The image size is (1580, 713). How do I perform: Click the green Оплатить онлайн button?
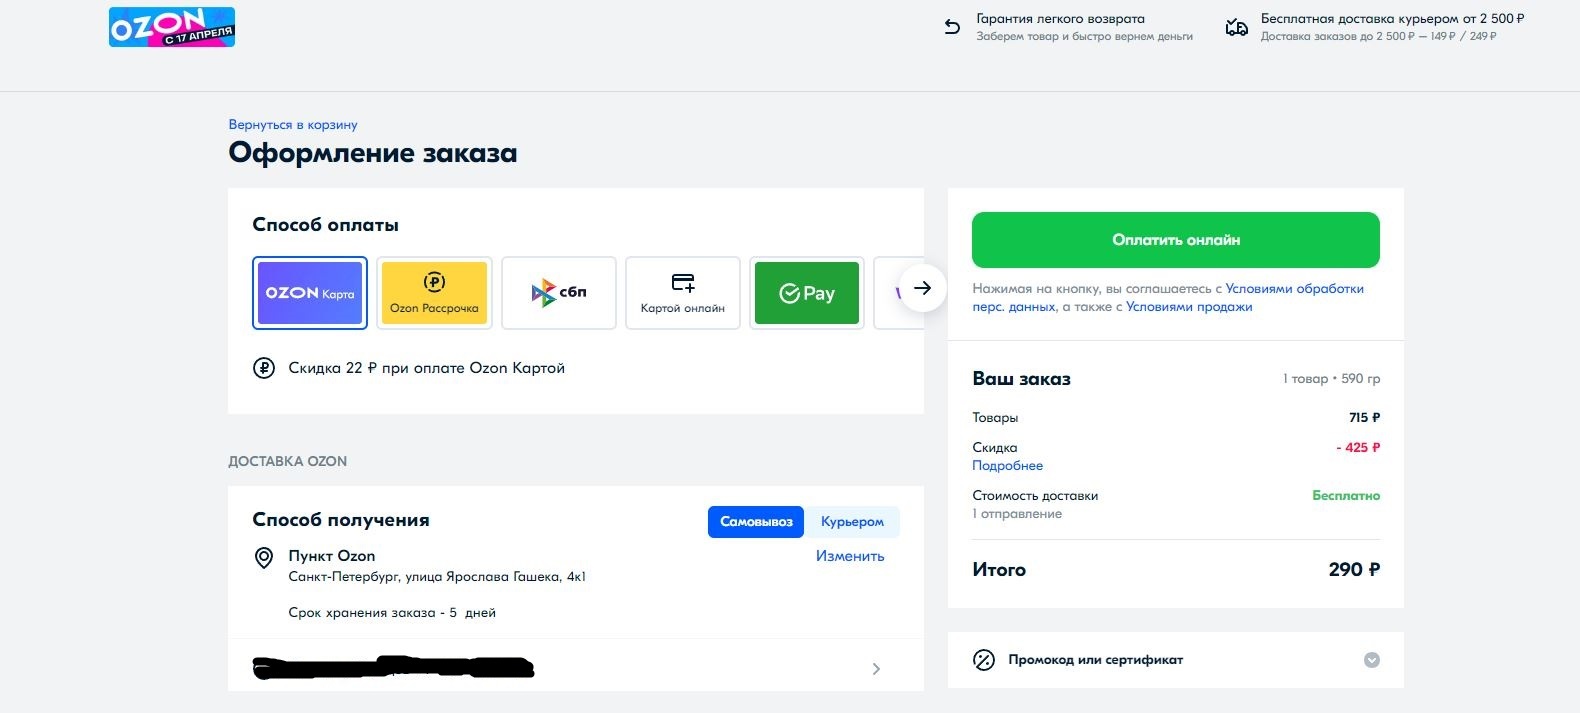click(x=1176, y=240)
